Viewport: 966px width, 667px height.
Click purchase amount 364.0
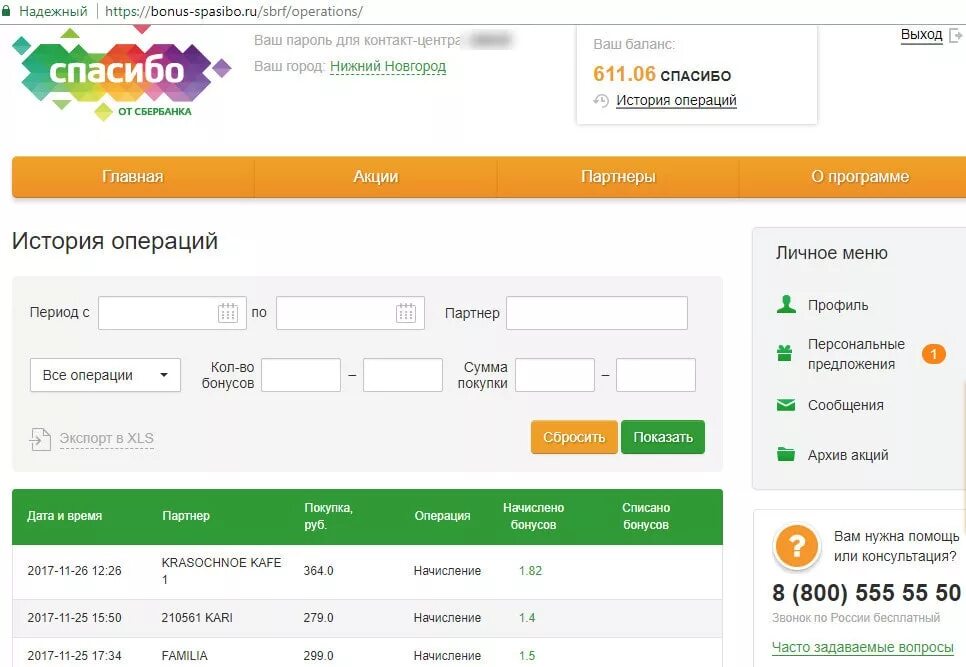click(319, 571)
